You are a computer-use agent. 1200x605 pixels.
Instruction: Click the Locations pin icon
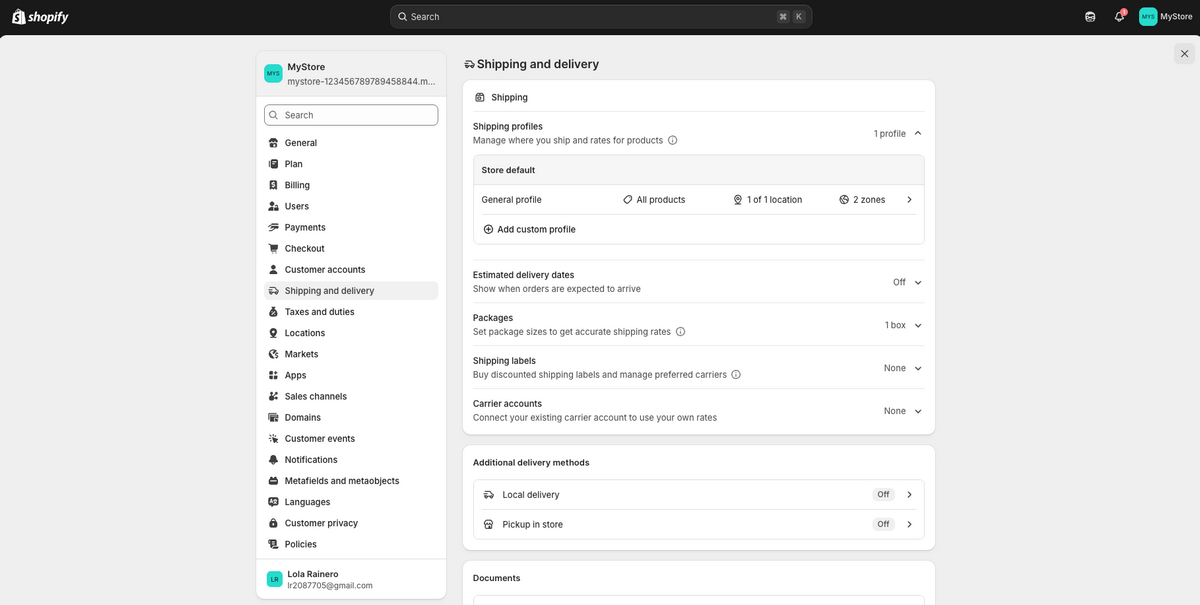(x=274, y=333)
